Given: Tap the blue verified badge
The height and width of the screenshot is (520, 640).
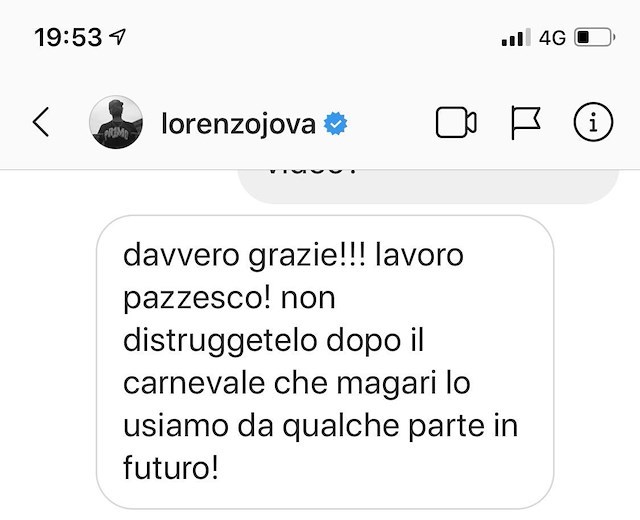Looking at the screenshot, I should tap(336, 124).
